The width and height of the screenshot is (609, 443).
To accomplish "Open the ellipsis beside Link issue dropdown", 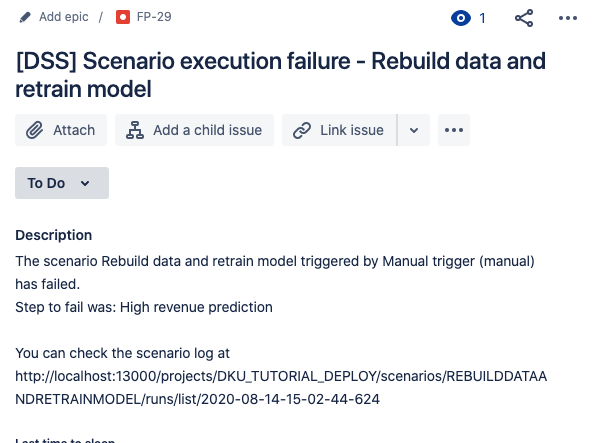I will coord(454,130).
